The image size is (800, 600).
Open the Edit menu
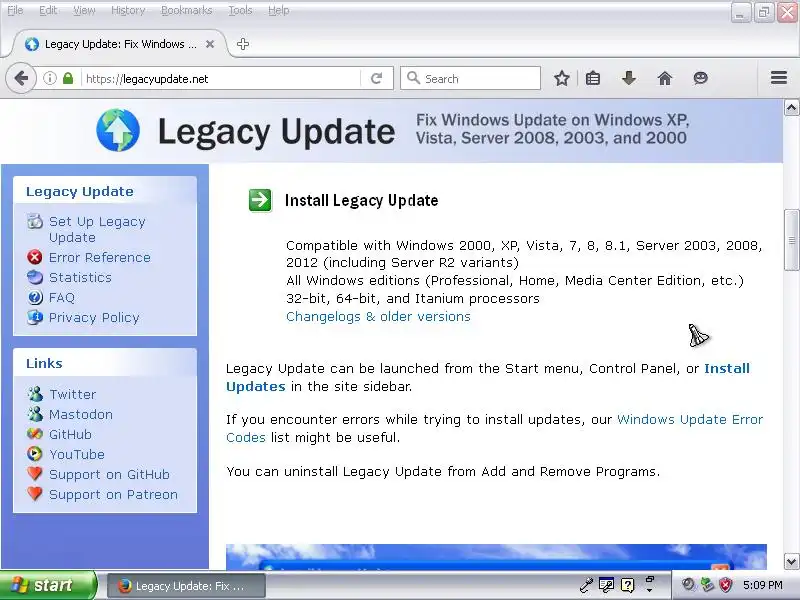[48, 10]
